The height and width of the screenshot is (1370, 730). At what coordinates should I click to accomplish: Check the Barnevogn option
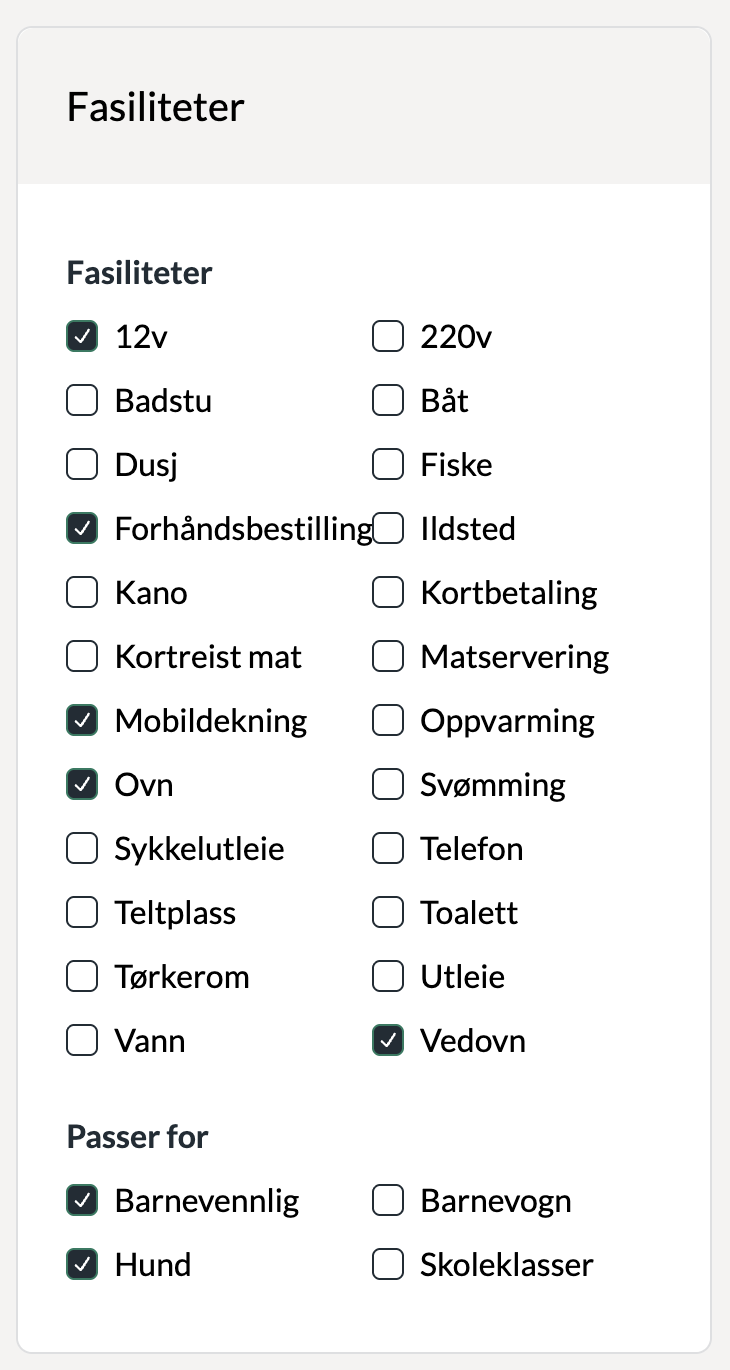388,1201
